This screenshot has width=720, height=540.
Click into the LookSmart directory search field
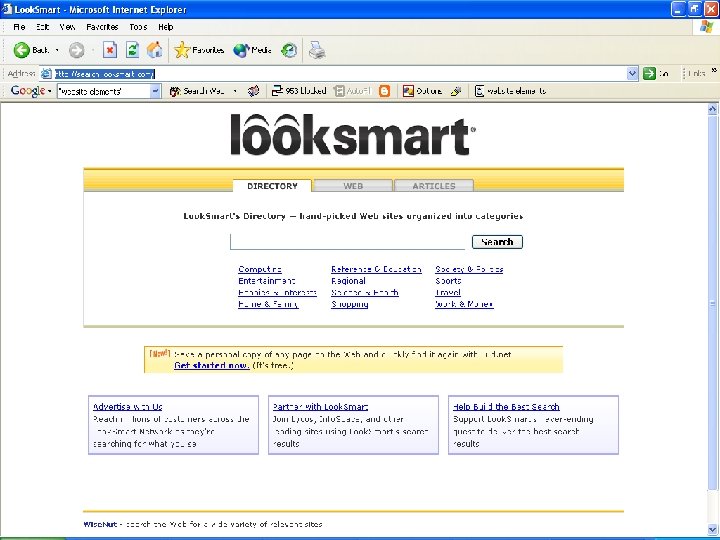[347, 242]
